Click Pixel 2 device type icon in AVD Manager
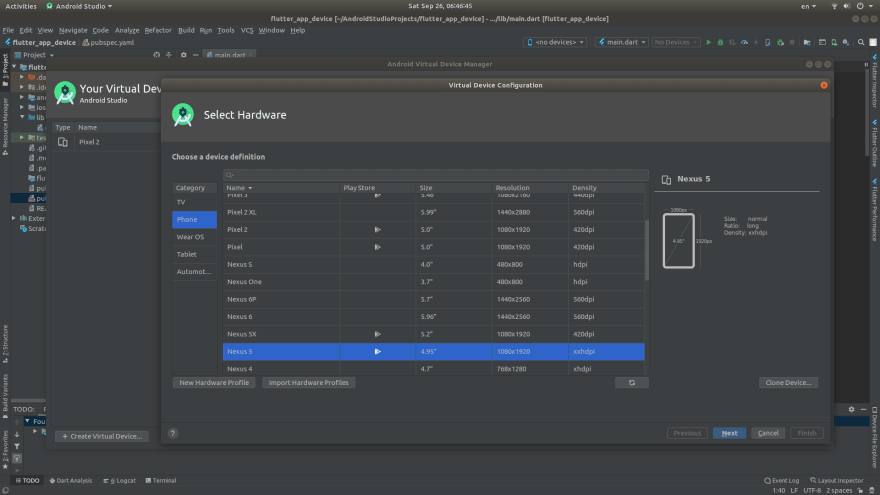The image size is (880, 495). point(63,142)
